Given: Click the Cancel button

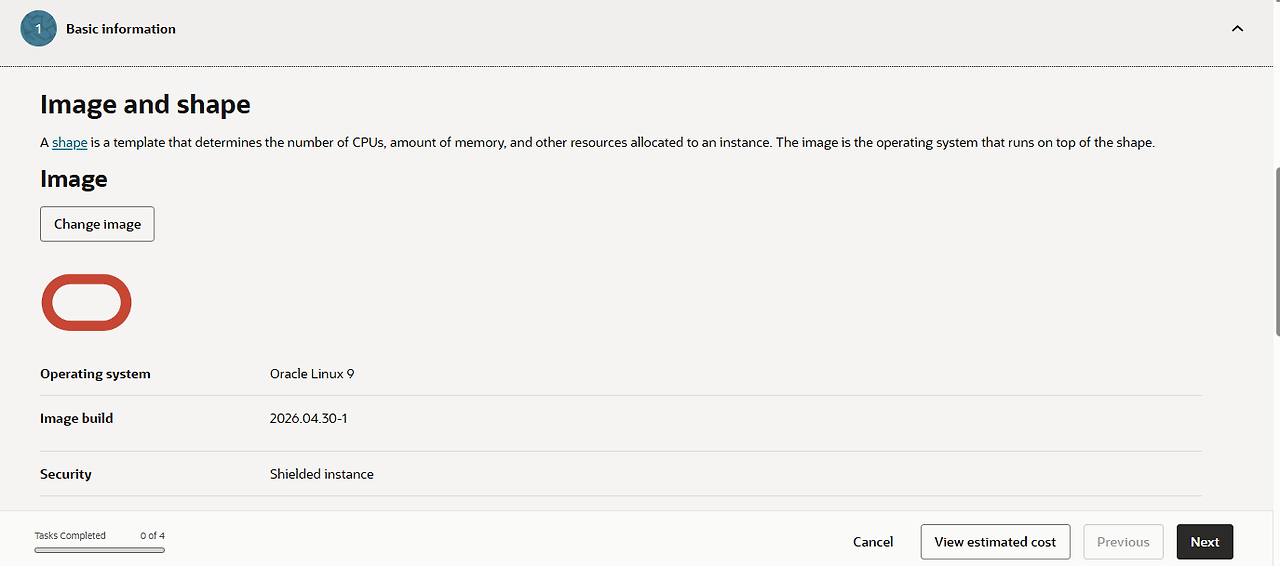Looking at the screenshot, I should click(873, 542).
